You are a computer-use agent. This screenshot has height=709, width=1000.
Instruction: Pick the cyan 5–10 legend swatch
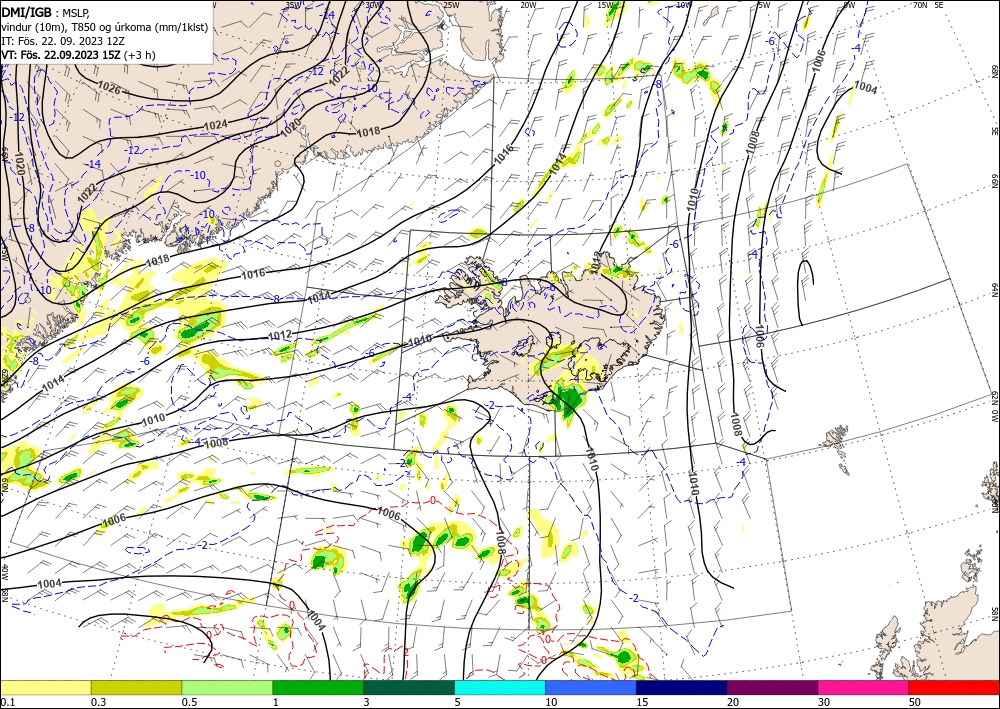tap(500, 687)
